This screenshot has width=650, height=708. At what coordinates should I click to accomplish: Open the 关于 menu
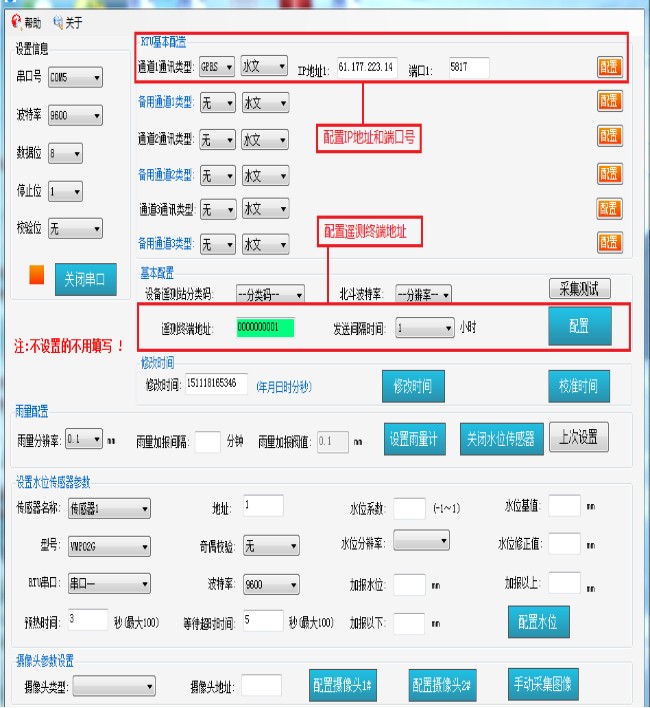[x=68, y=22]
